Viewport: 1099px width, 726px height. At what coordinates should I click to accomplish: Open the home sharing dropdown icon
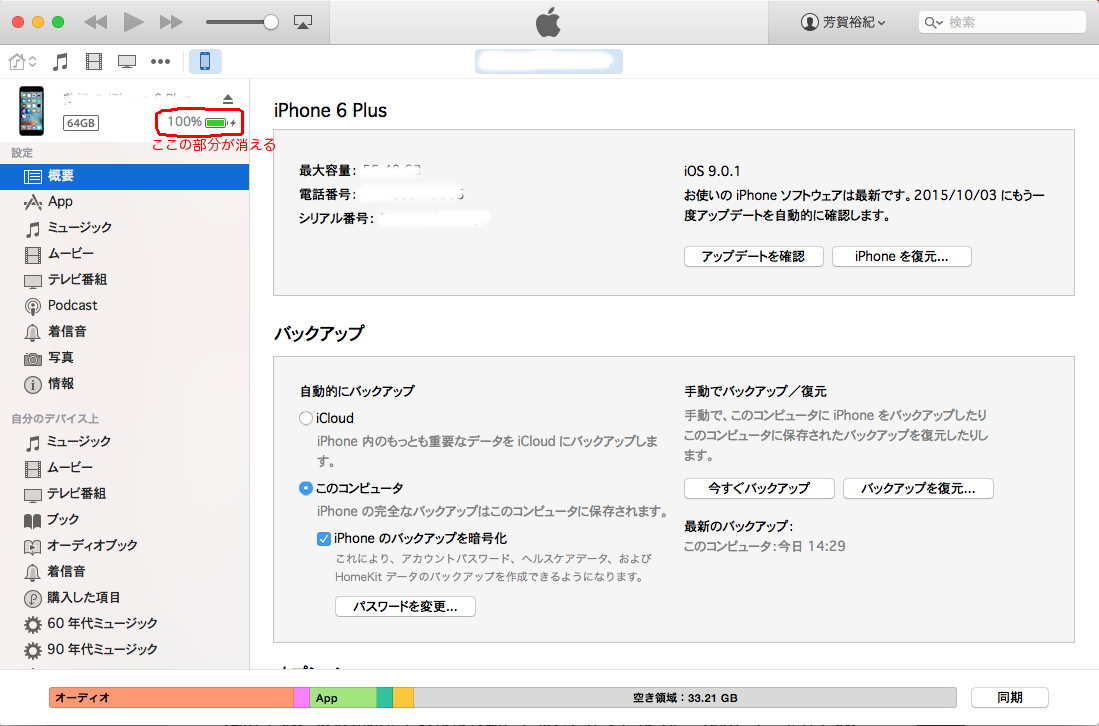pyautogui.click(x=22, y=62)
